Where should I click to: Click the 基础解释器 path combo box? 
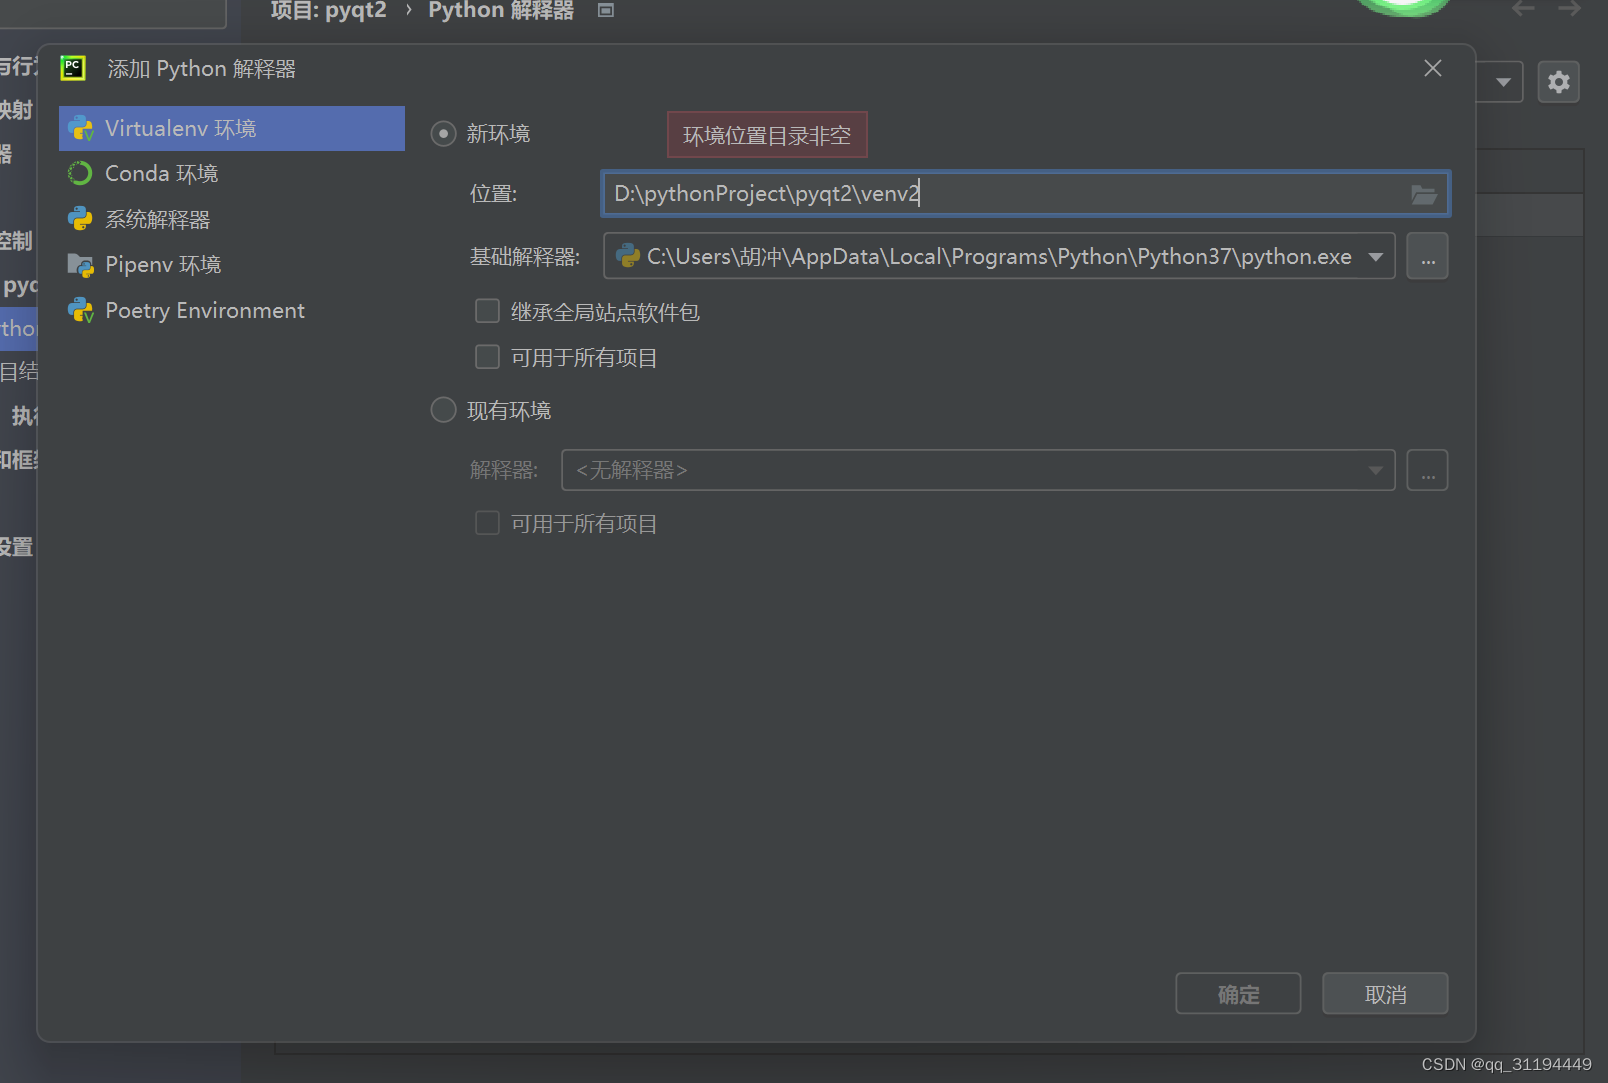(999, 257)
